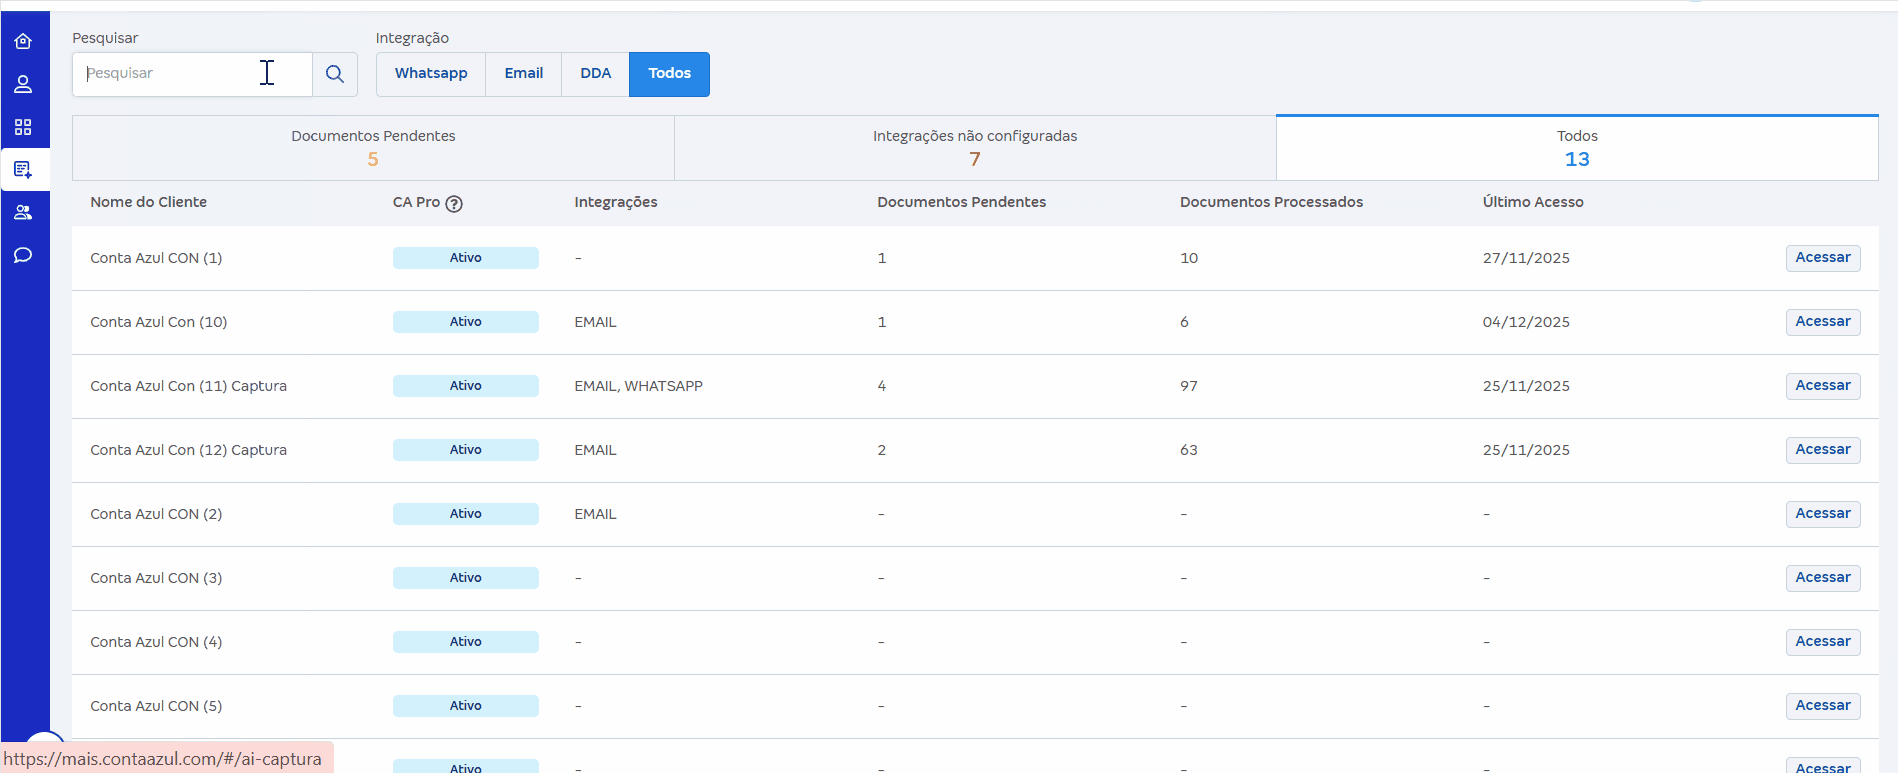
Task: Click Acessar for Conta Azul CON (1)
Action: click(1823, 258)
